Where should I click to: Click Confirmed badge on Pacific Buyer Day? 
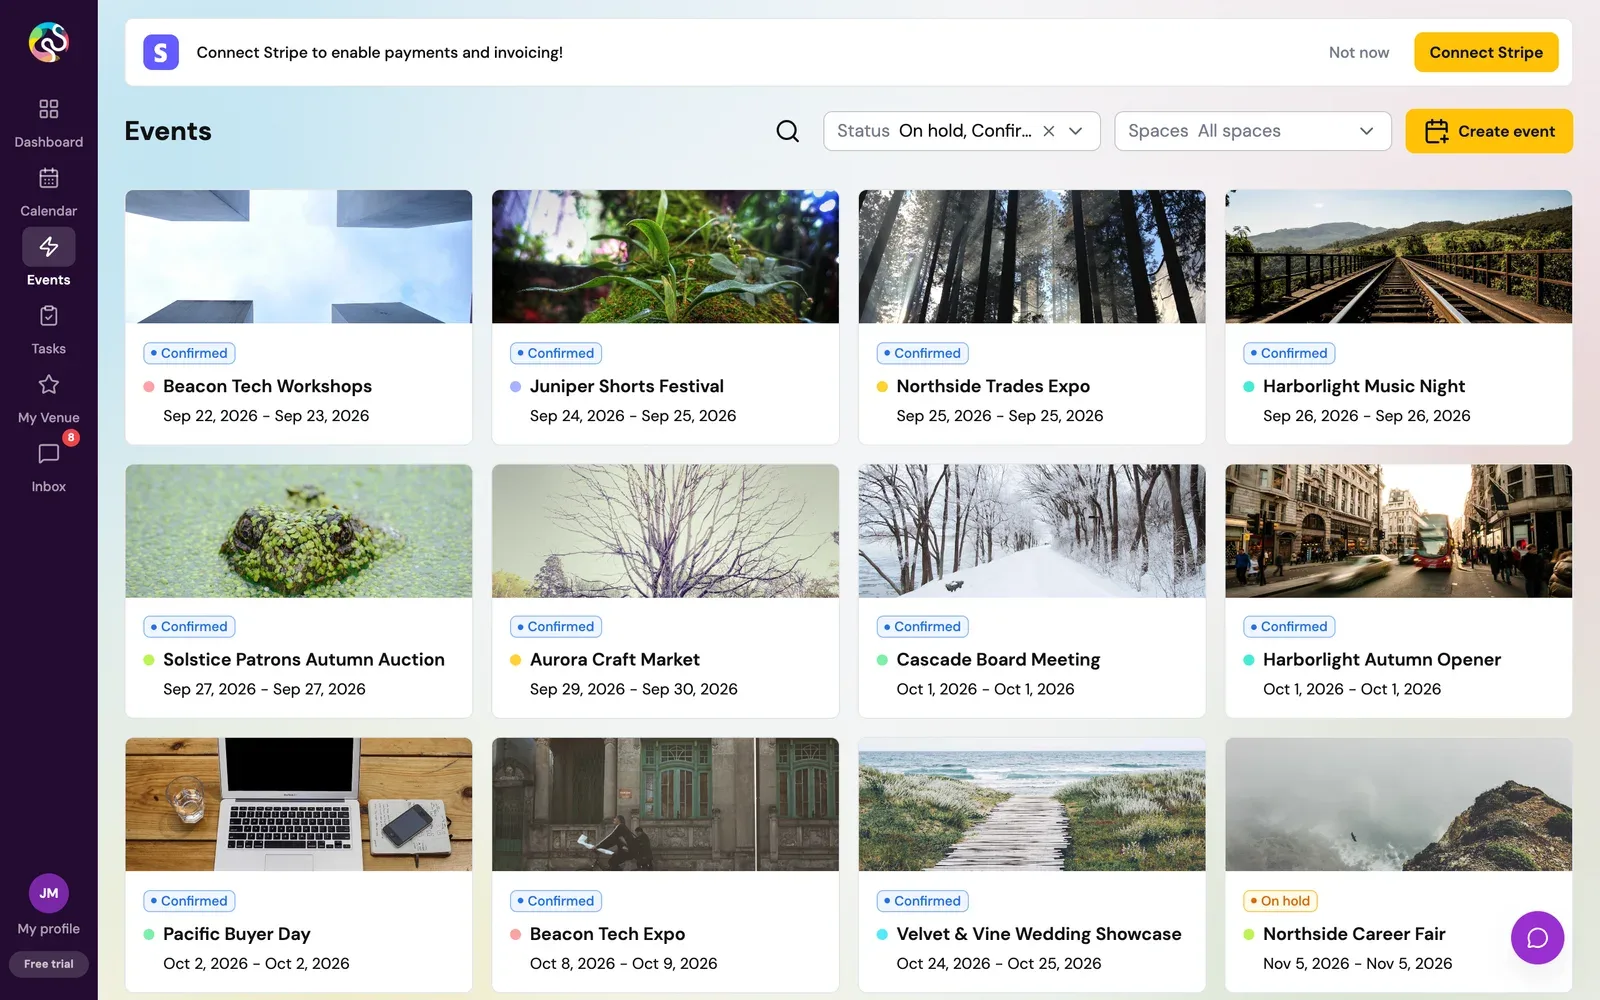tap(189, 901)
